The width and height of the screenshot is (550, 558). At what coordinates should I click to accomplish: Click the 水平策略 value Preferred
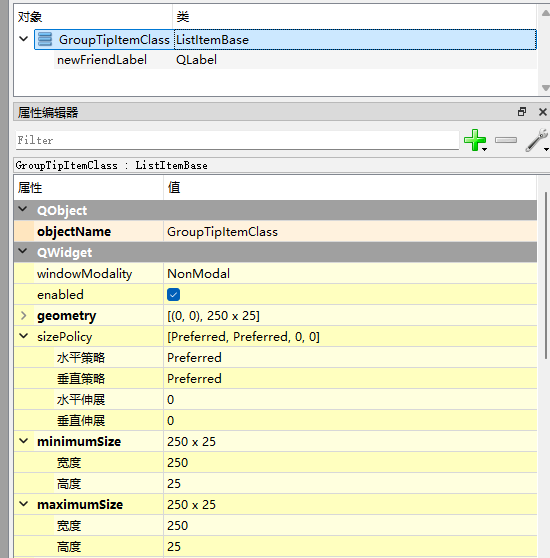[194, 358]
